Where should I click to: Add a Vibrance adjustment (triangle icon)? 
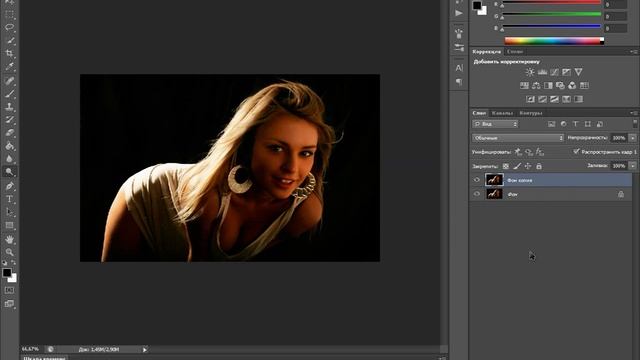pos(578,72)
